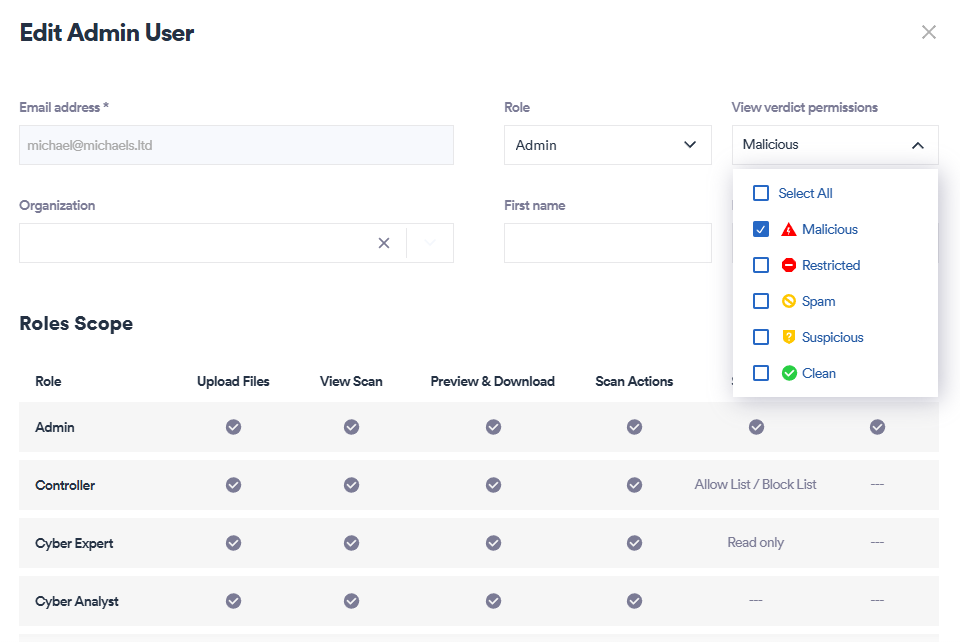960x642 pixels.
Task: Select the Spam option label
Action: (x=818, y=301)
